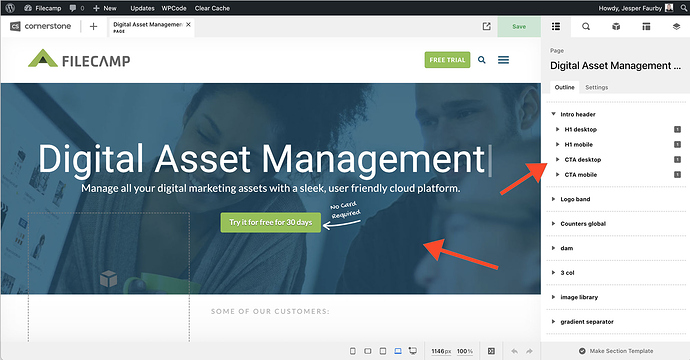Viewport: 690px width, 360px height.
Task: Click the 100% zoom field
Action: point(465,351)
